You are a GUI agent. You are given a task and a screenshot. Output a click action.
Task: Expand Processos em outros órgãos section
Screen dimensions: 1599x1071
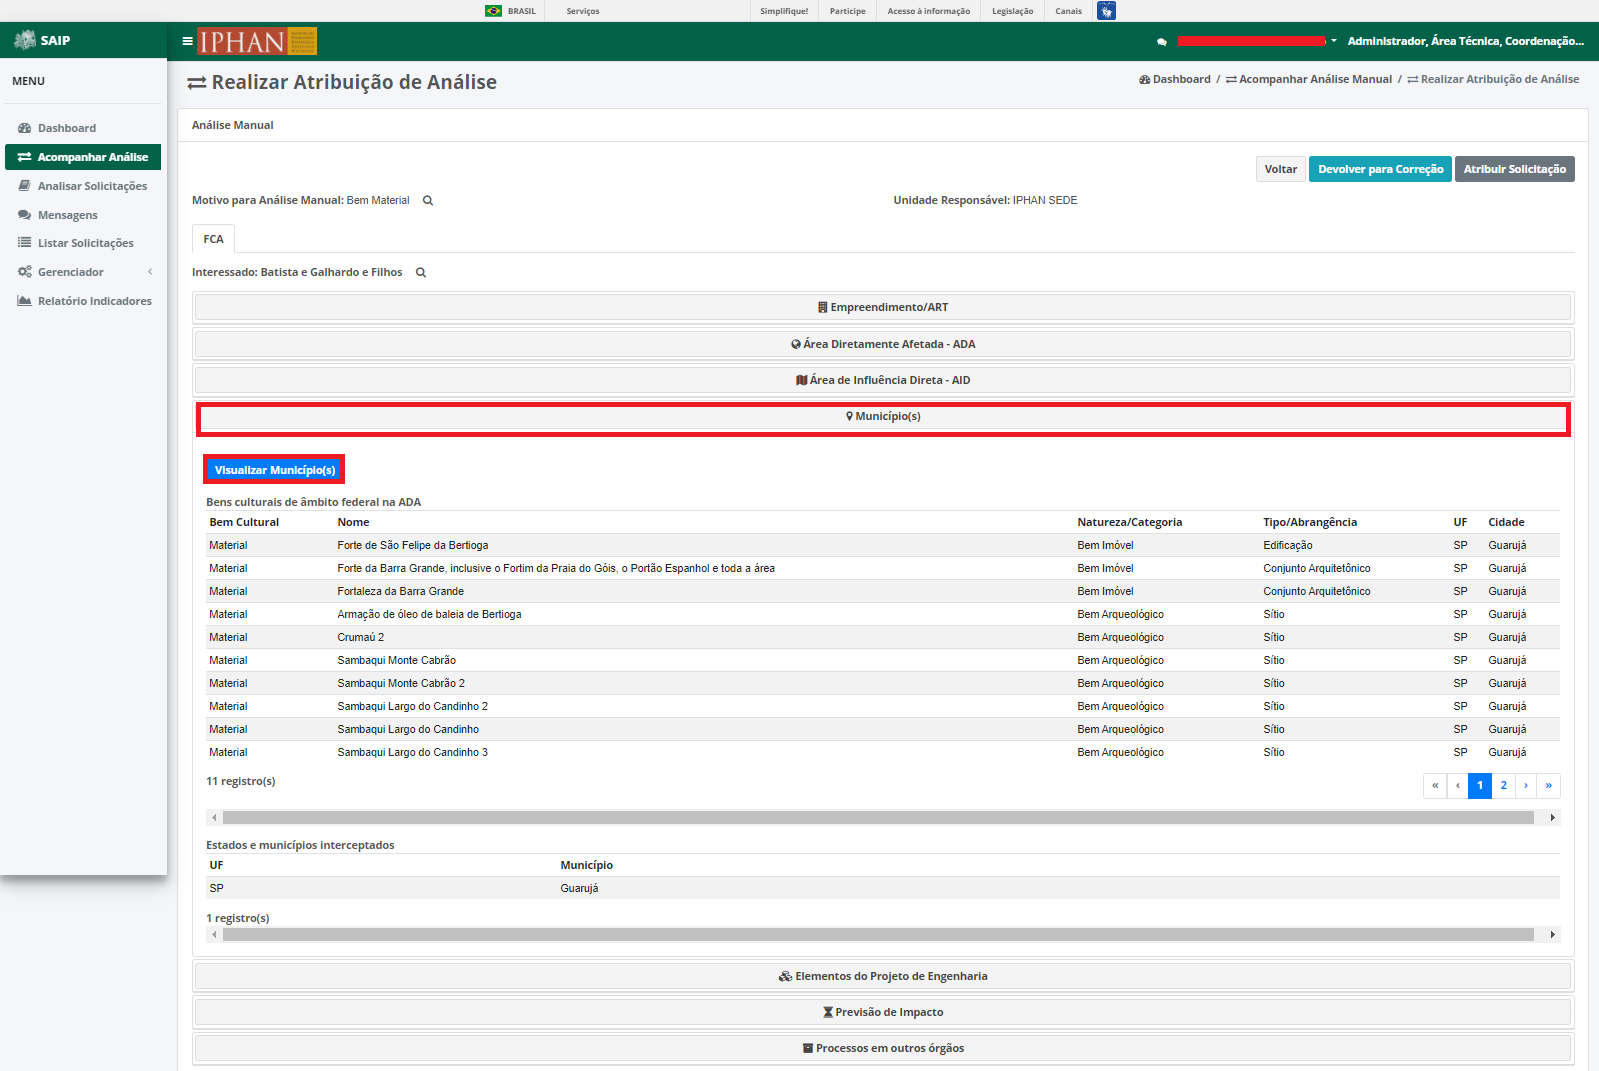coord(883,1048)
